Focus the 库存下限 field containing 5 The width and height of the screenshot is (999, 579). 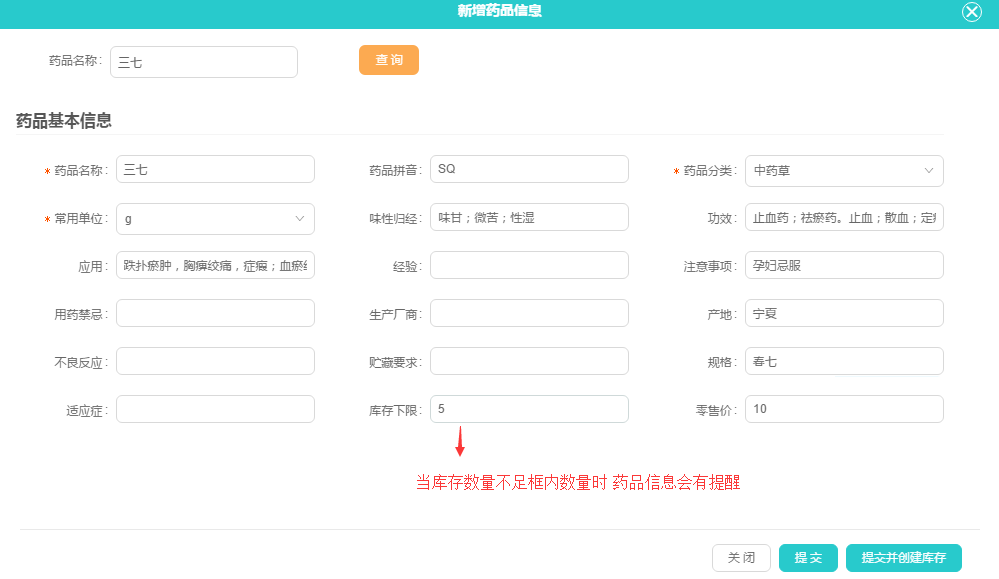coord(529,409)
